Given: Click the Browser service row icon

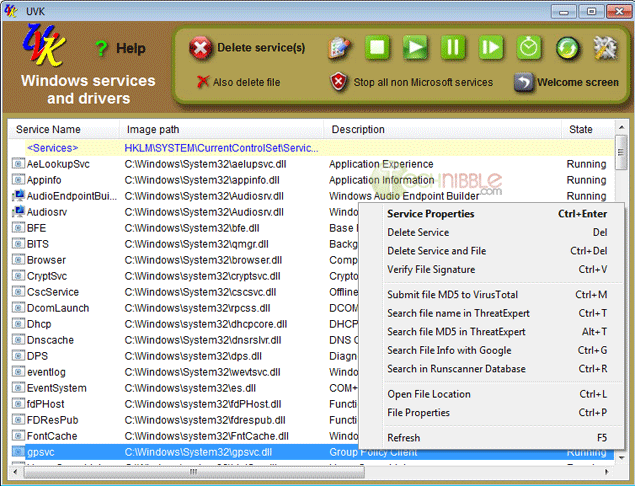Looking at the screenshot, I should pyautogui.click(x=18, y=260).
